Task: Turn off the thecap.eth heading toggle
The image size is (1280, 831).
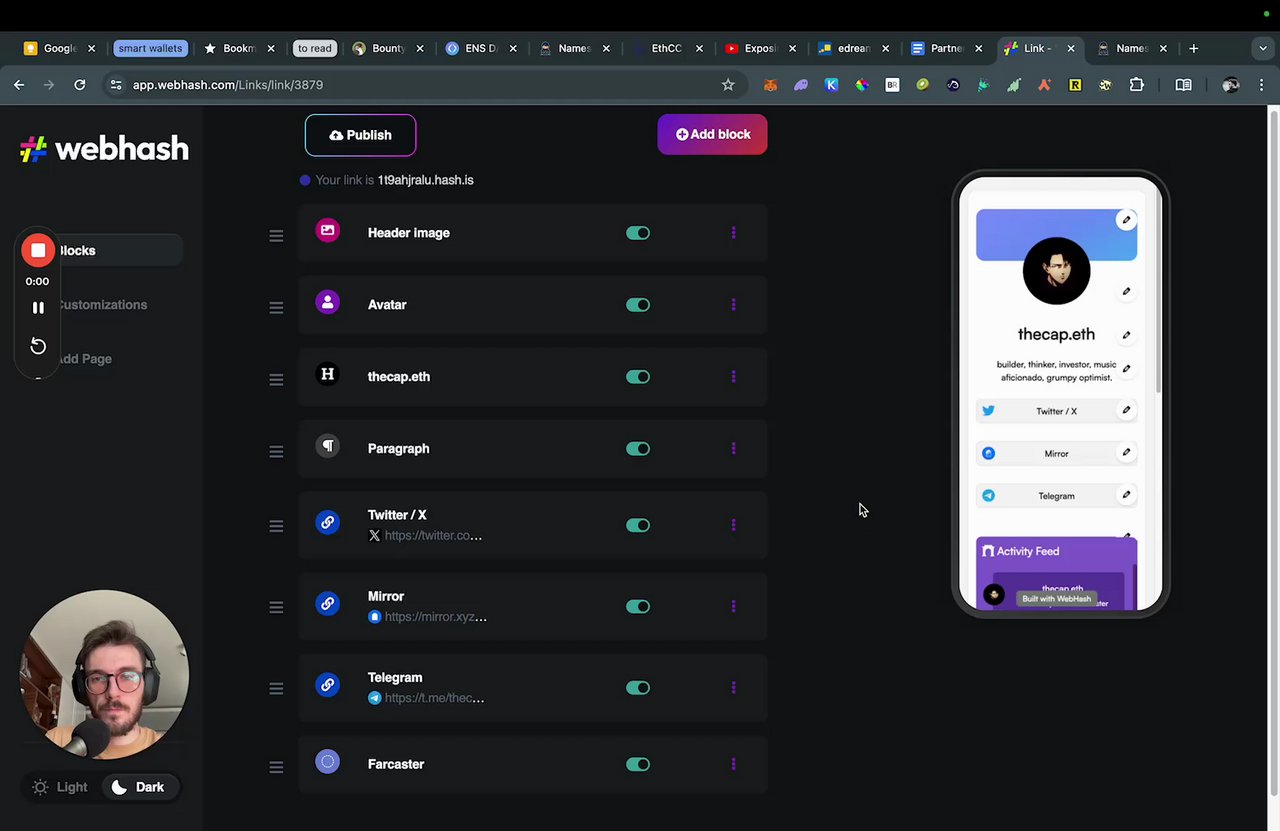Action: tap(638, 377)
